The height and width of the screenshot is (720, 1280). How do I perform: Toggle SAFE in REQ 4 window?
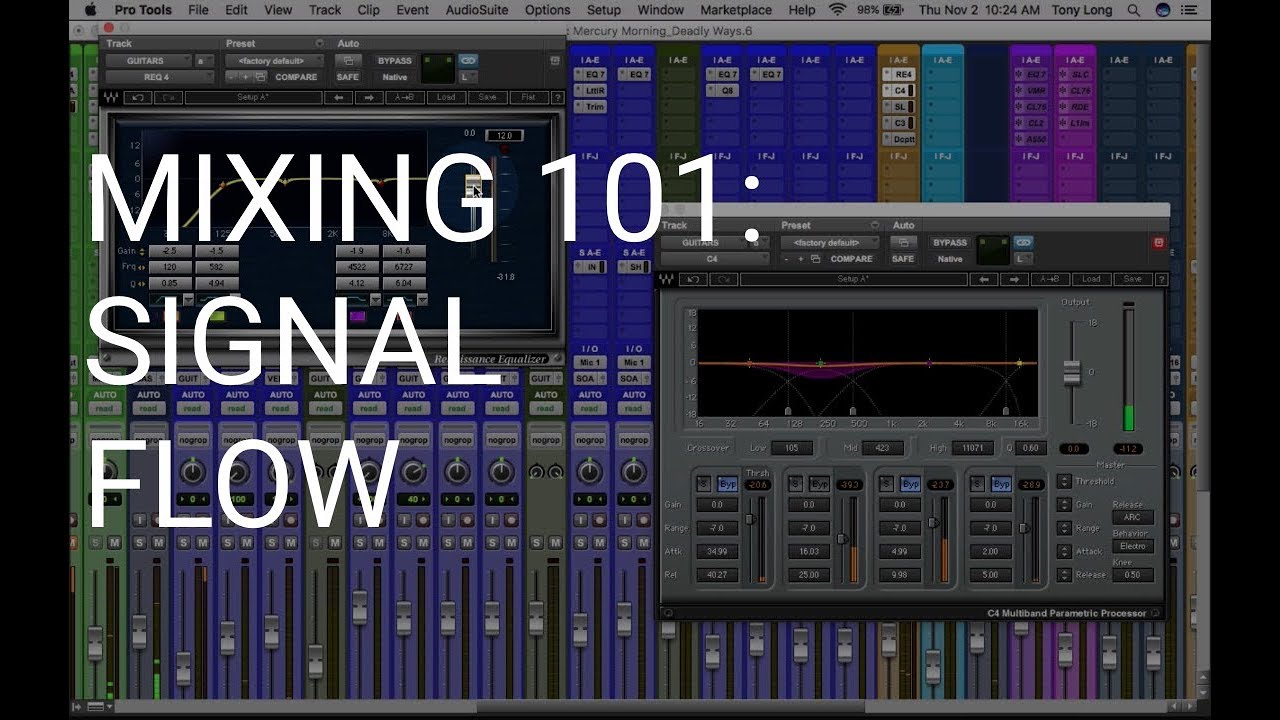pyautogui.click(x=347, y=77)
